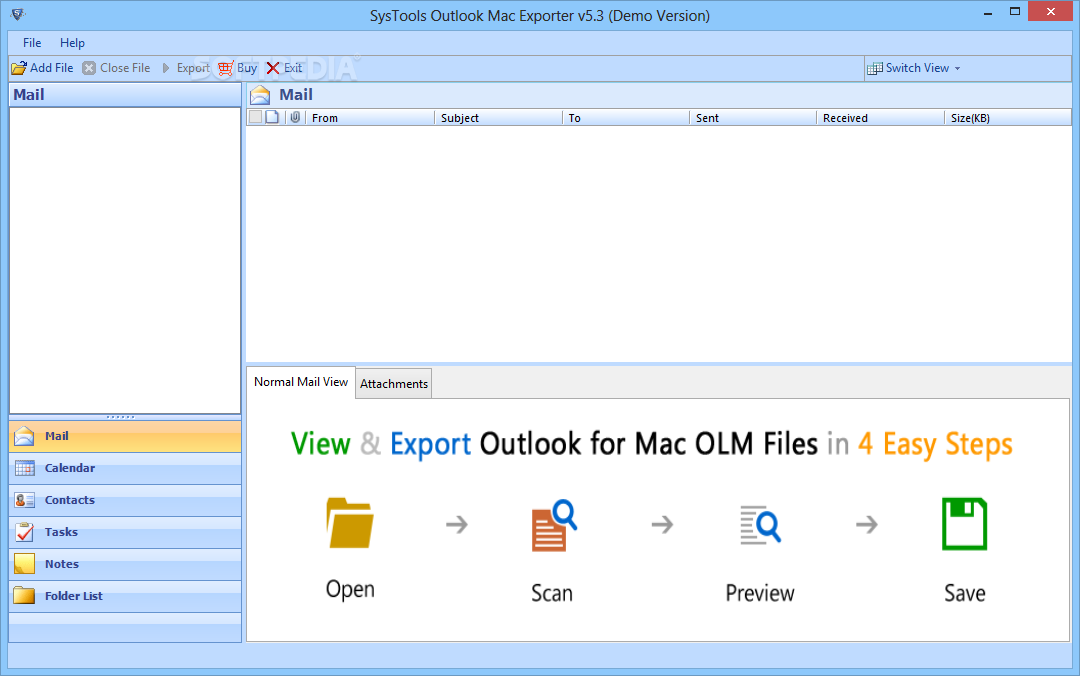
Task: Click the Open folder step icon
Action: pos(350,523)
